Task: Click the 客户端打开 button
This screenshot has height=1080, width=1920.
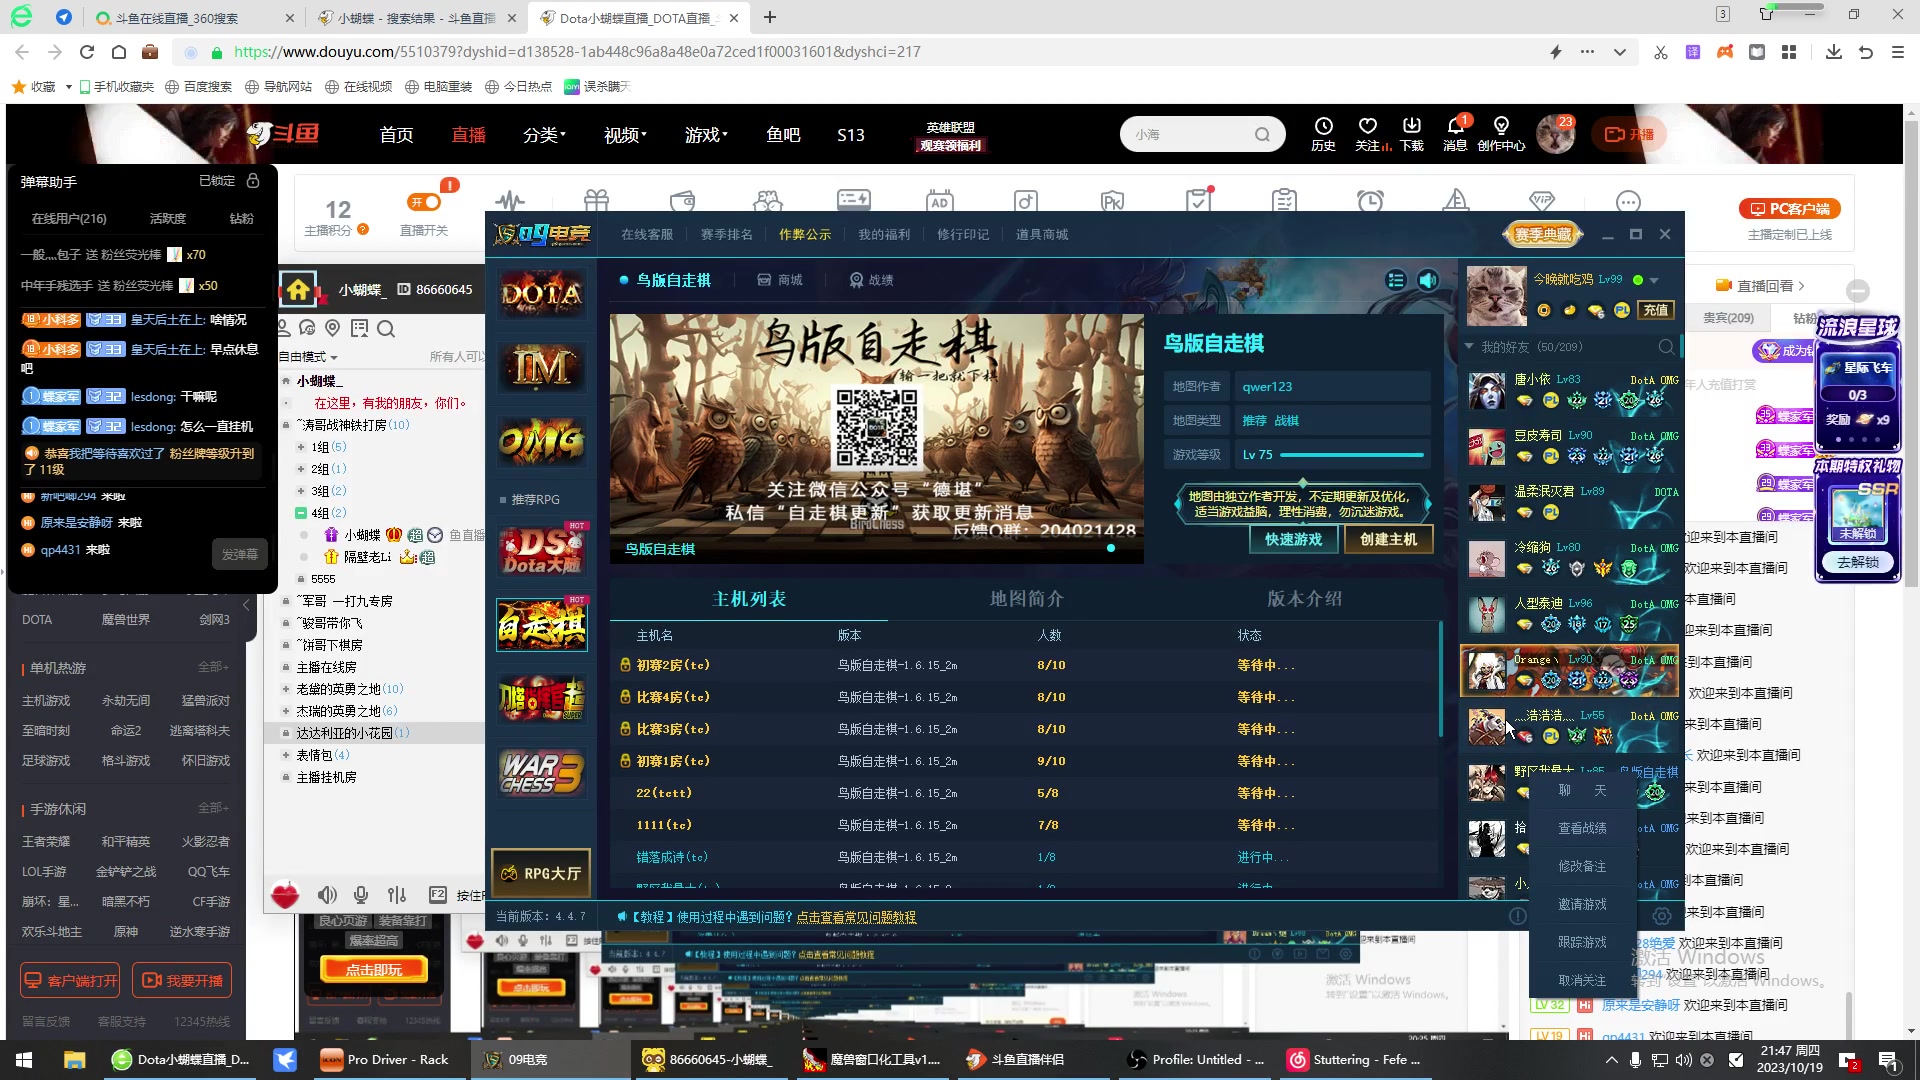Action: point(70,981)
